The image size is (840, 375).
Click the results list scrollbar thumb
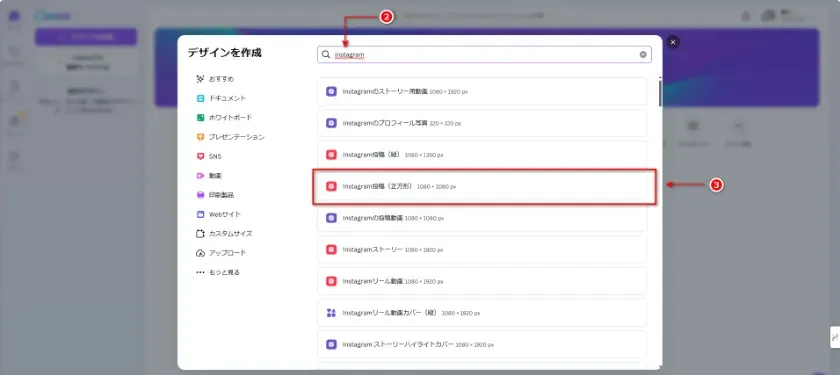pyautogui.click(x=660, y=93)
